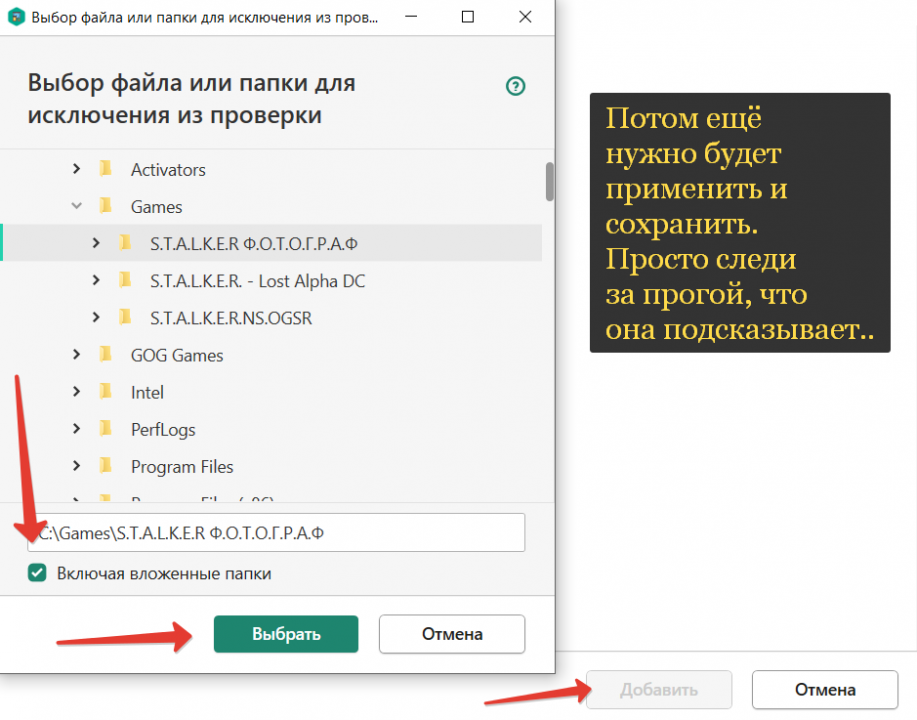Click the PerfLogs folder icon

[106, 429]
